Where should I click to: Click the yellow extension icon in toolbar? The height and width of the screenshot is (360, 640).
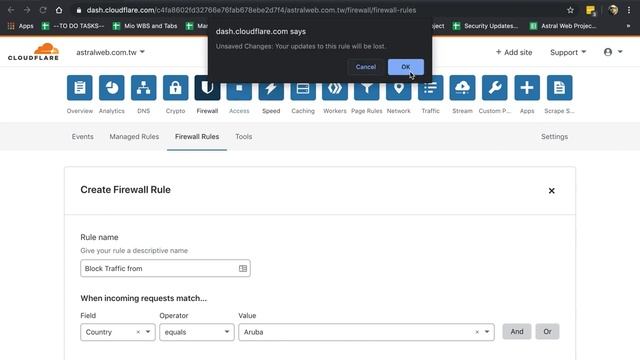[591, 11]
